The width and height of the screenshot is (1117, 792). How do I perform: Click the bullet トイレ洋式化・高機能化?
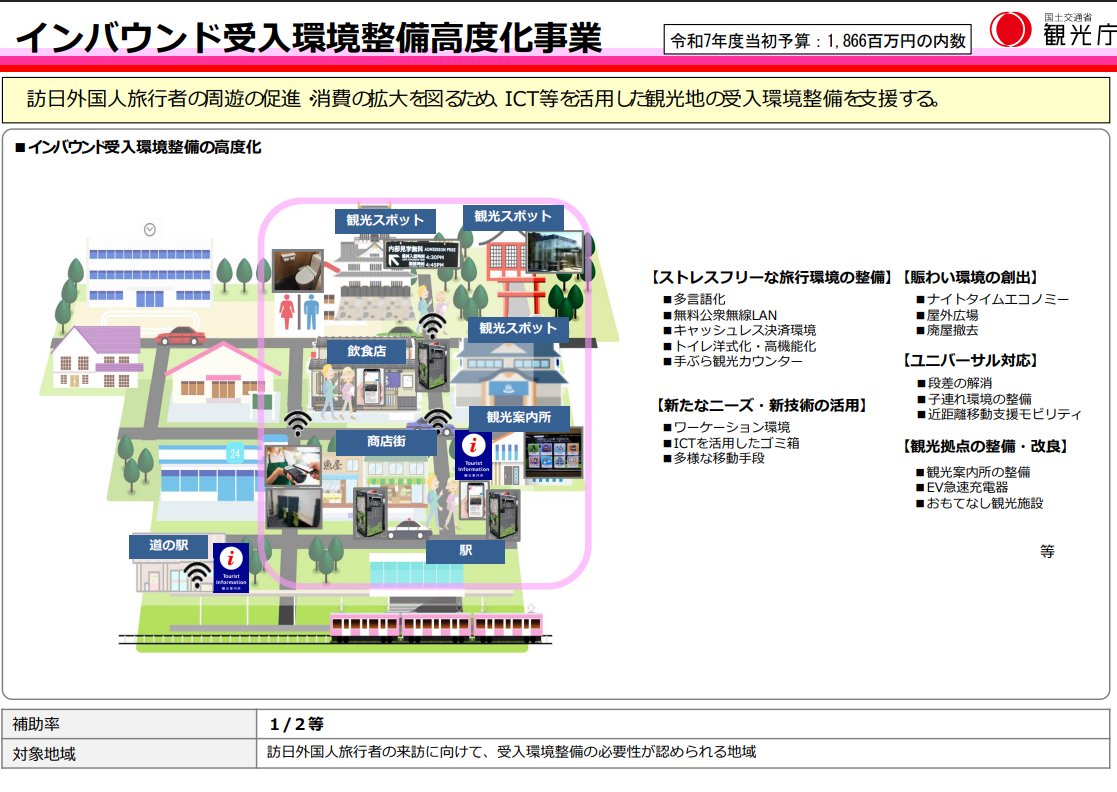pyautogui.click(x=739, y=346)
